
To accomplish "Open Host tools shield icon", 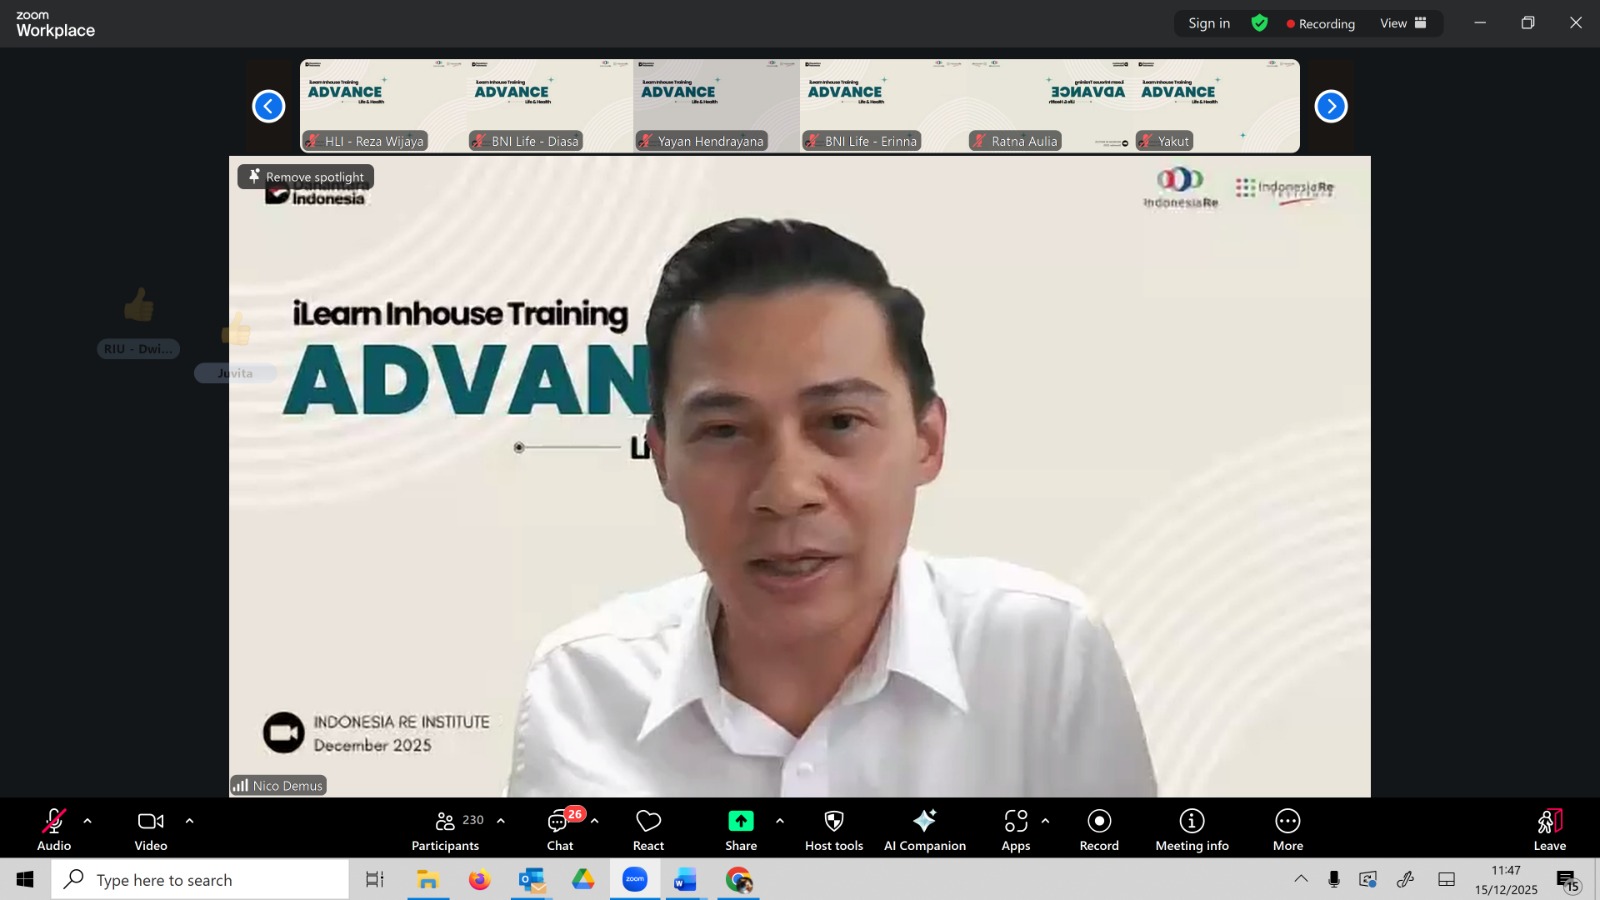I will (x=833, y=821).
